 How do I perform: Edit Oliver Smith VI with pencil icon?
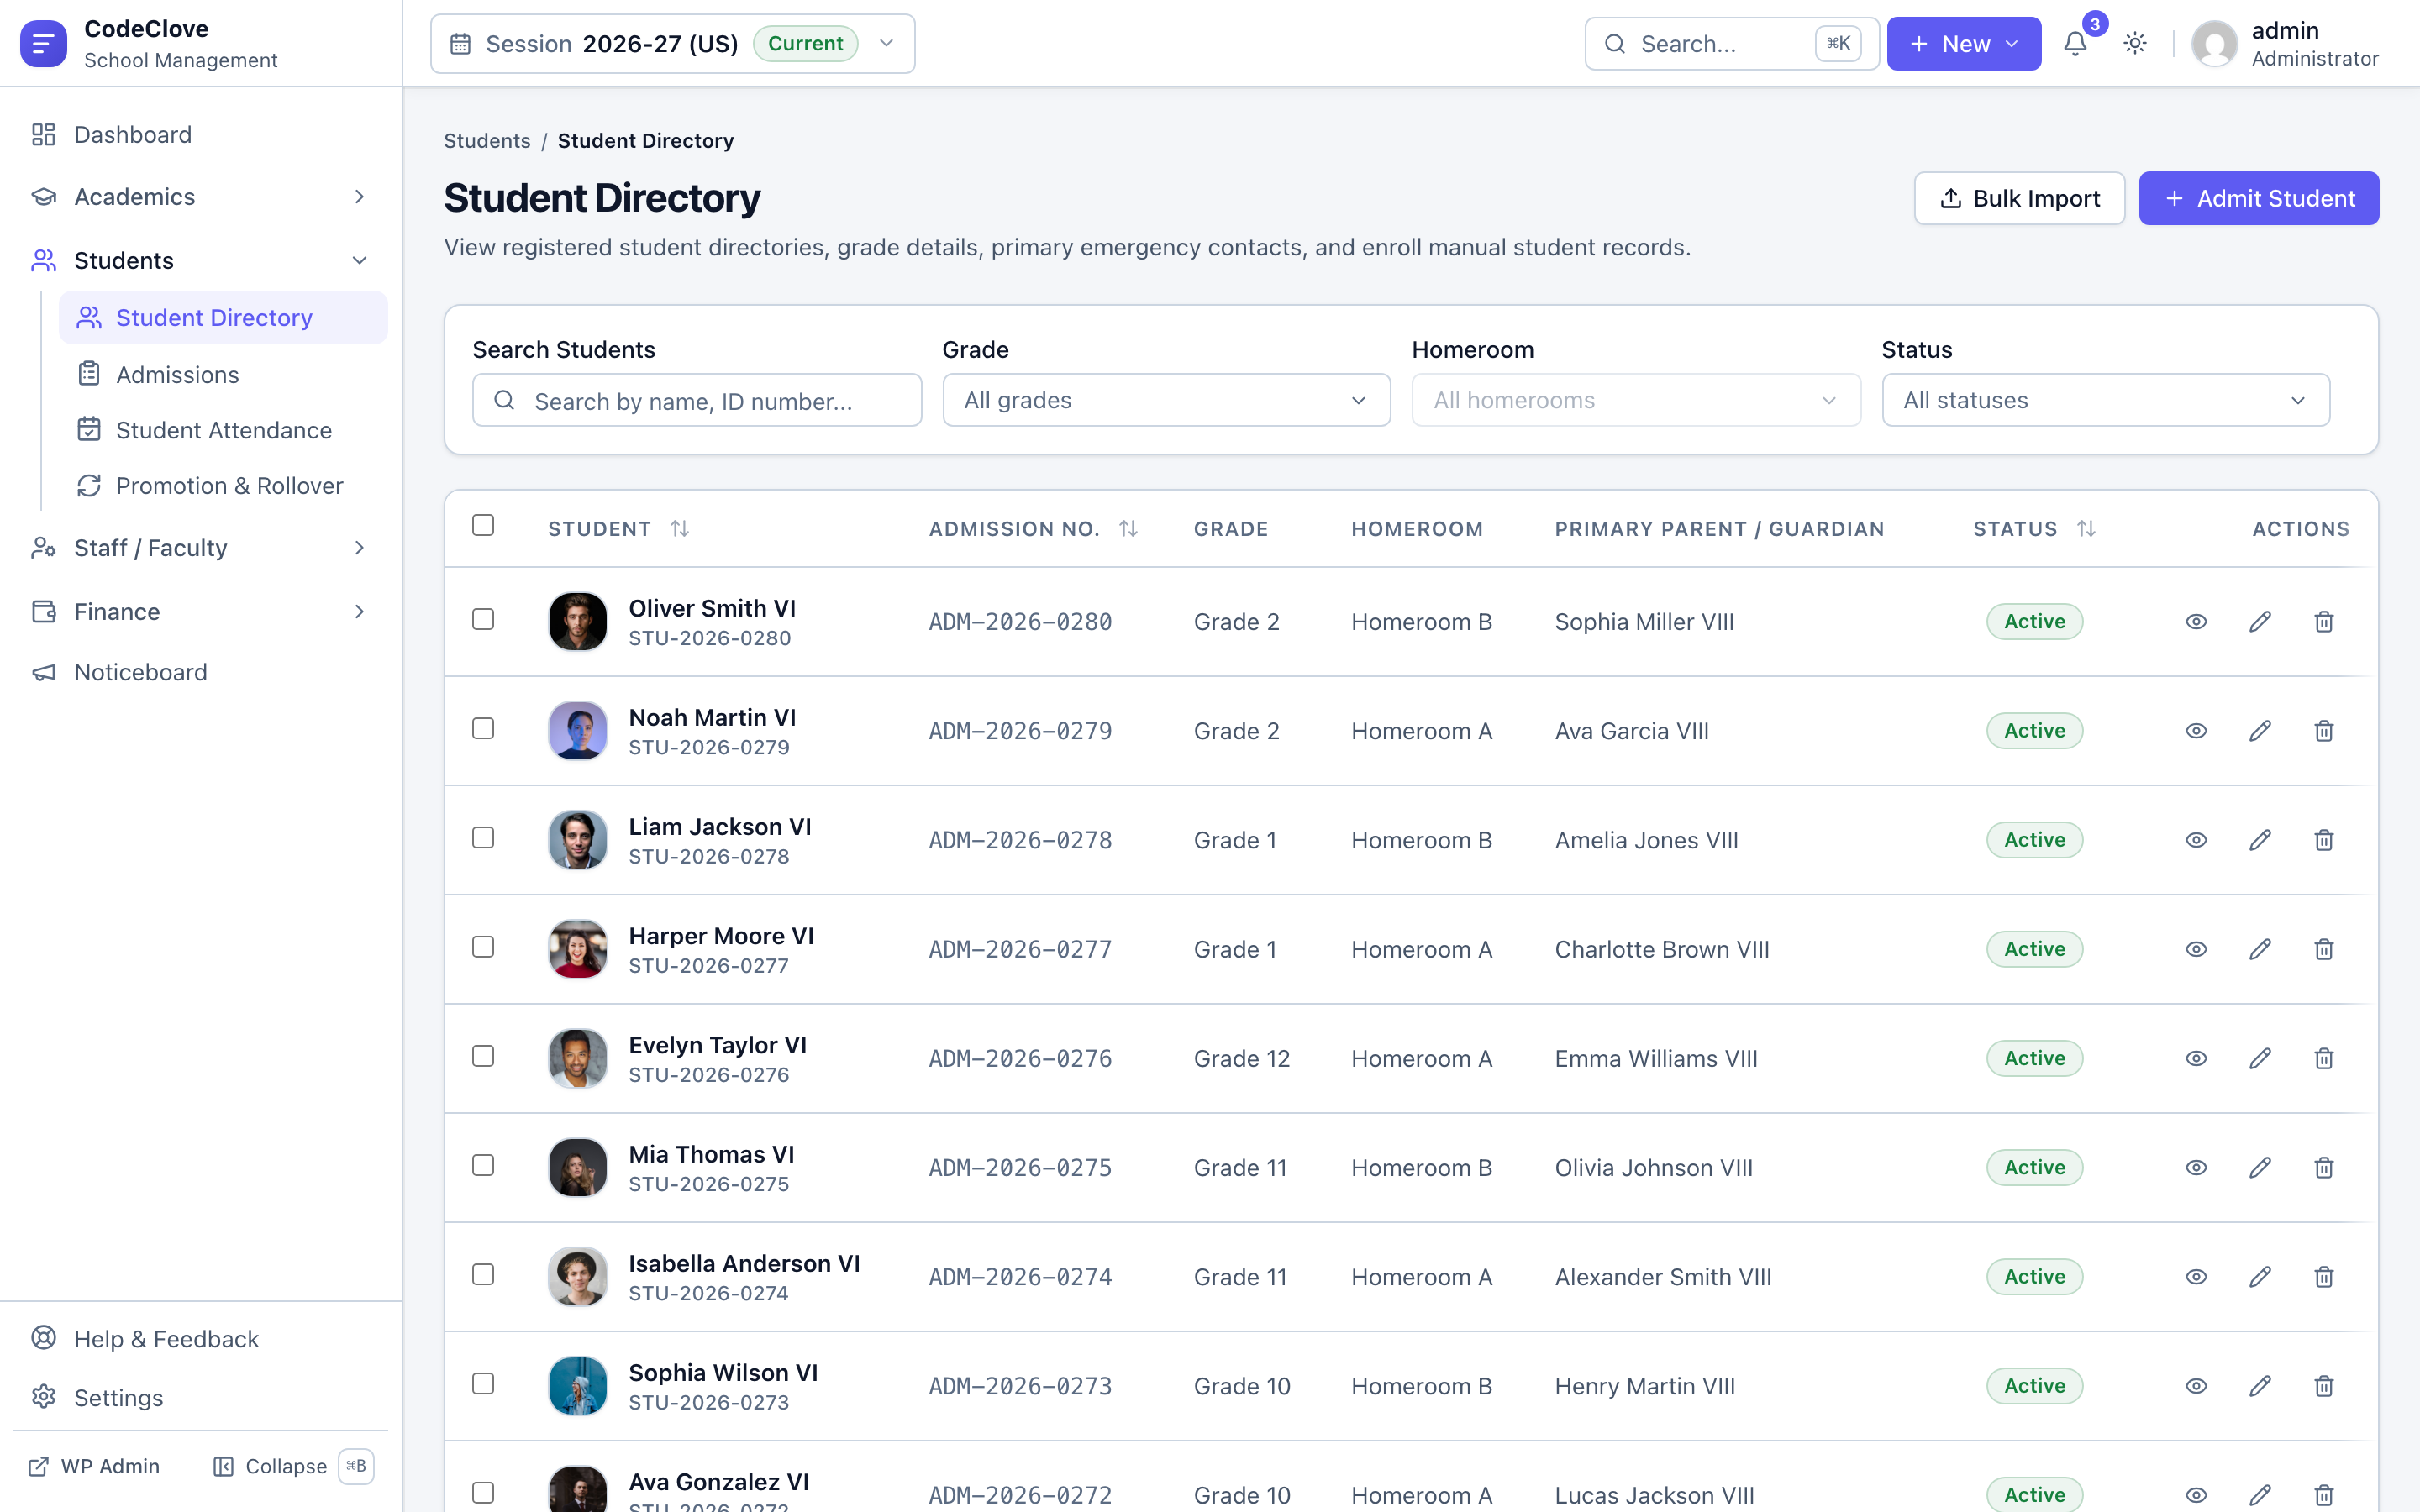[x=2260, y=622]
